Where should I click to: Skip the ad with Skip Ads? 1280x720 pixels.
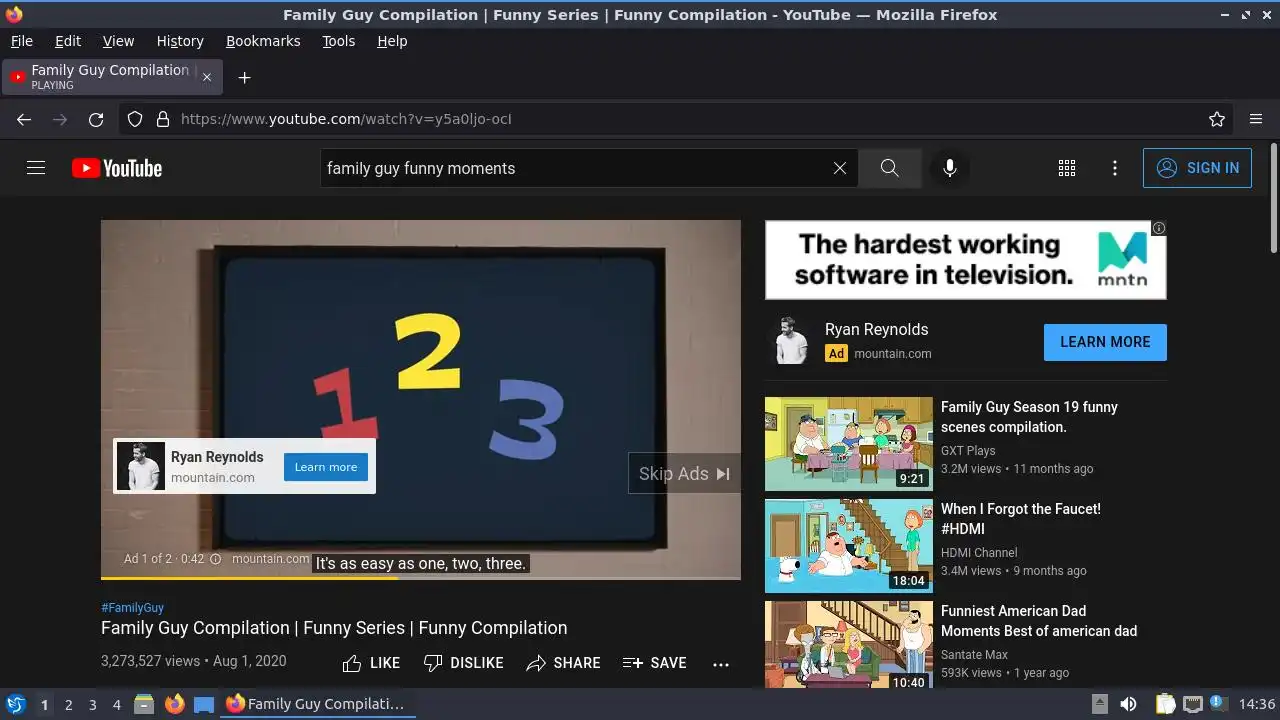pyautogui.click(x=684, y=474)
